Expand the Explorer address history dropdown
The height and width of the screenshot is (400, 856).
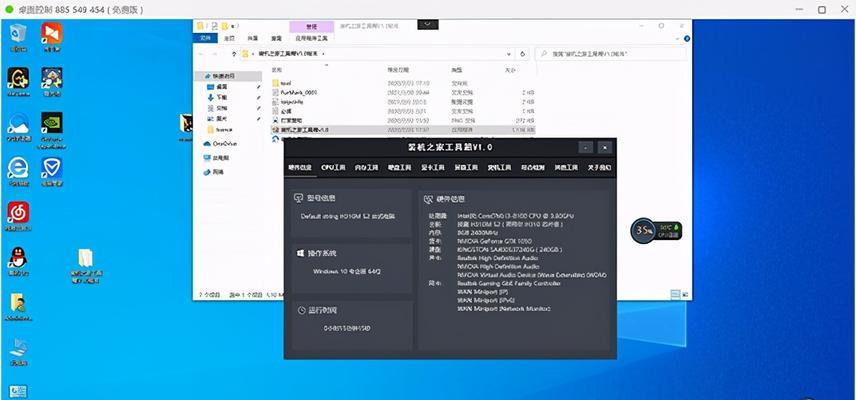tap(509, 54)
